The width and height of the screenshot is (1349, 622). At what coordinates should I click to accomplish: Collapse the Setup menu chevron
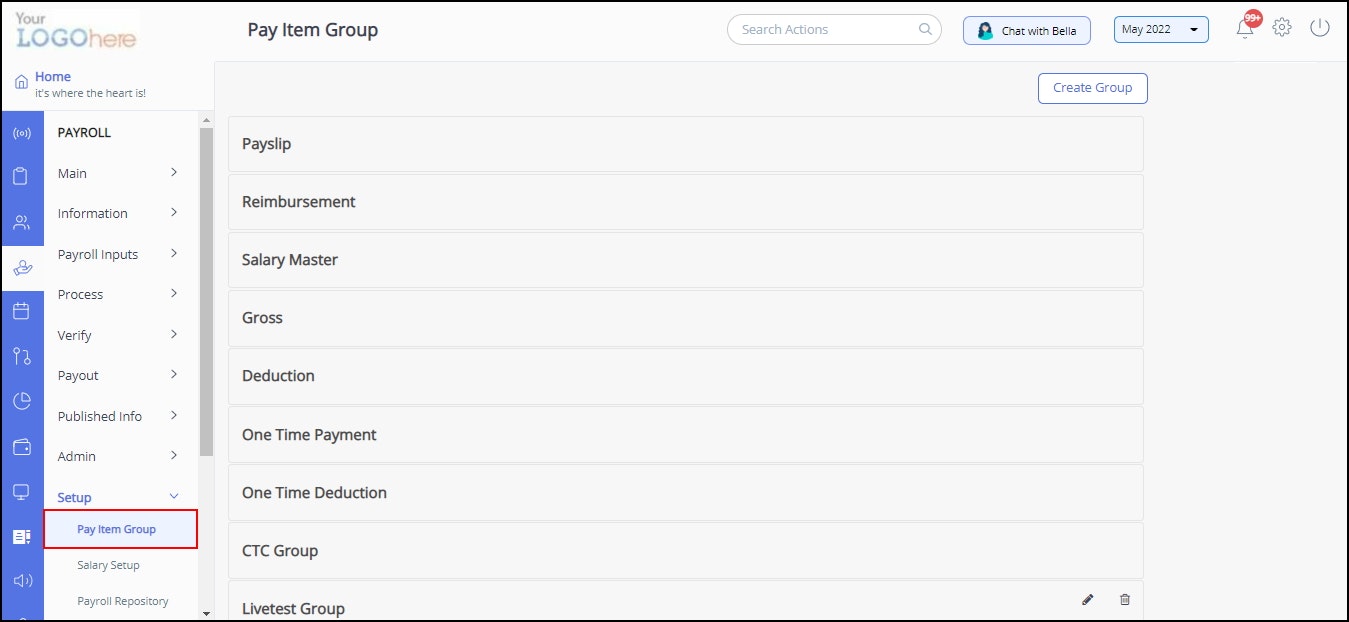[x=174, y=496]
